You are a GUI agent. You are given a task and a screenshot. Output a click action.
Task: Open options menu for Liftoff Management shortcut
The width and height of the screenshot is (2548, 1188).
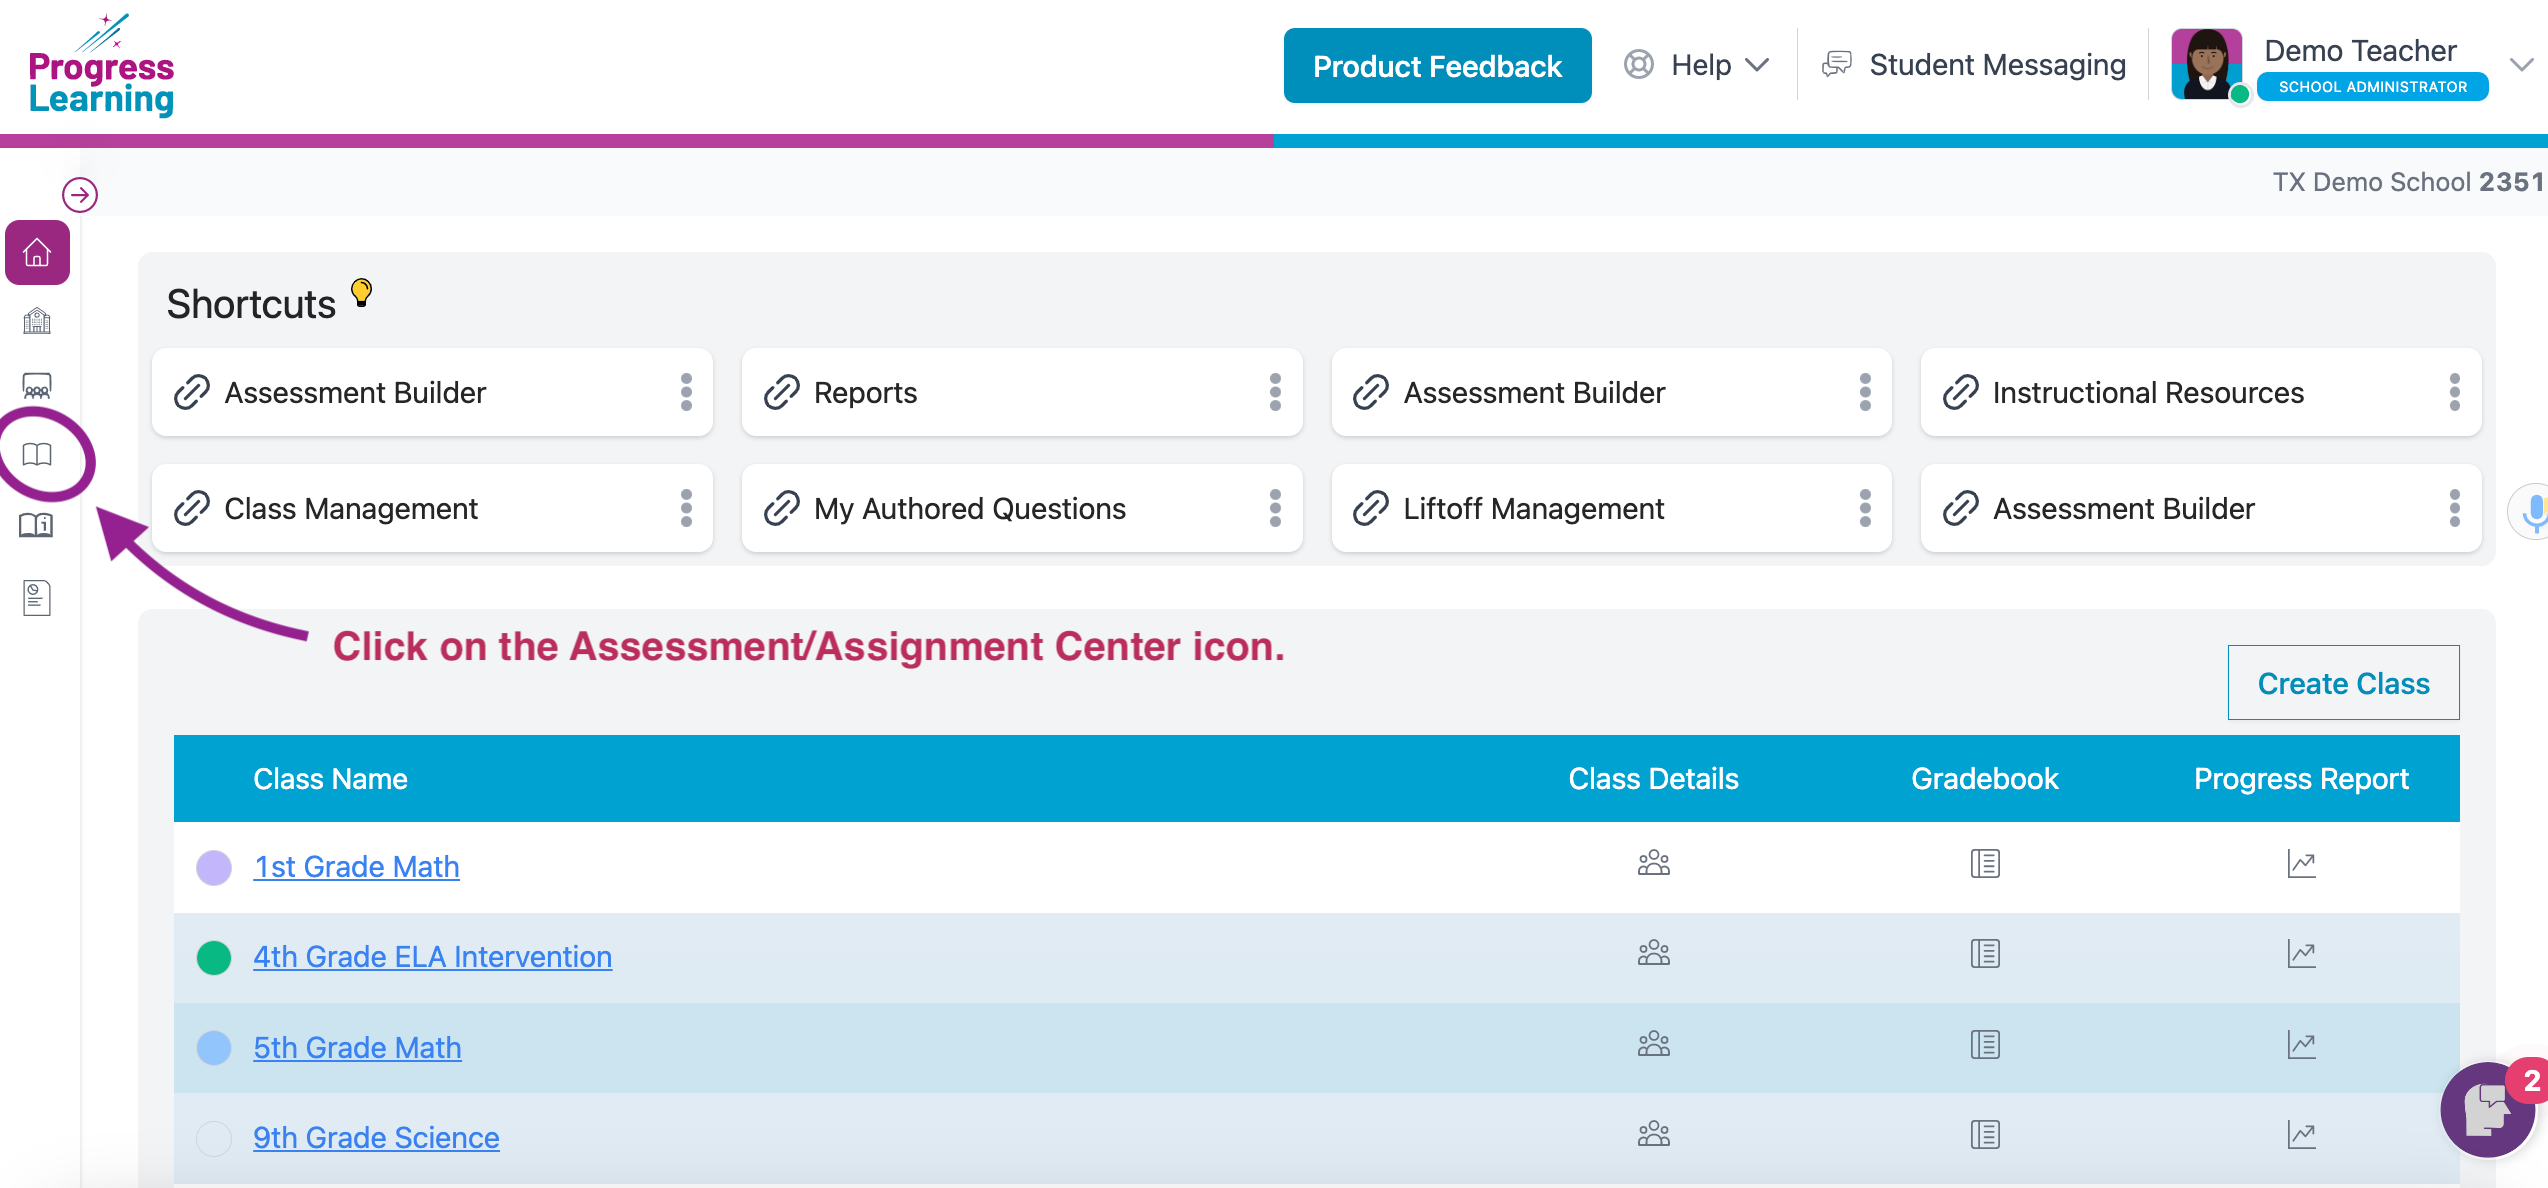point(1865,508)
